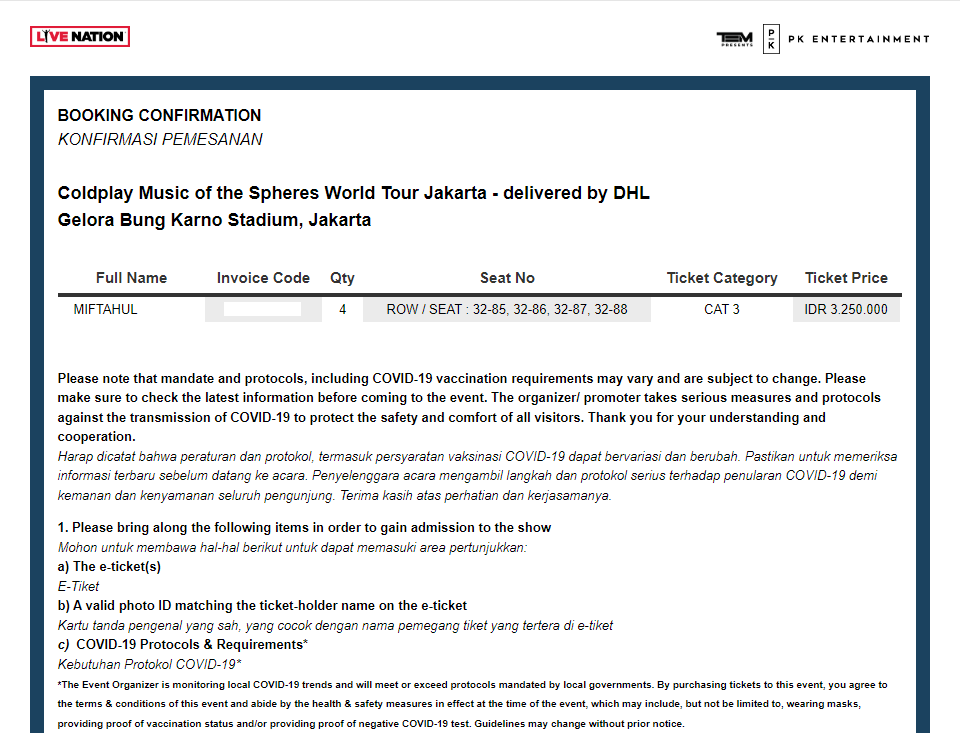The width and height of the screenshot is (960, 733).
Task: Select the name cell MIFTAHUL
Action: [x=105, y=309]
